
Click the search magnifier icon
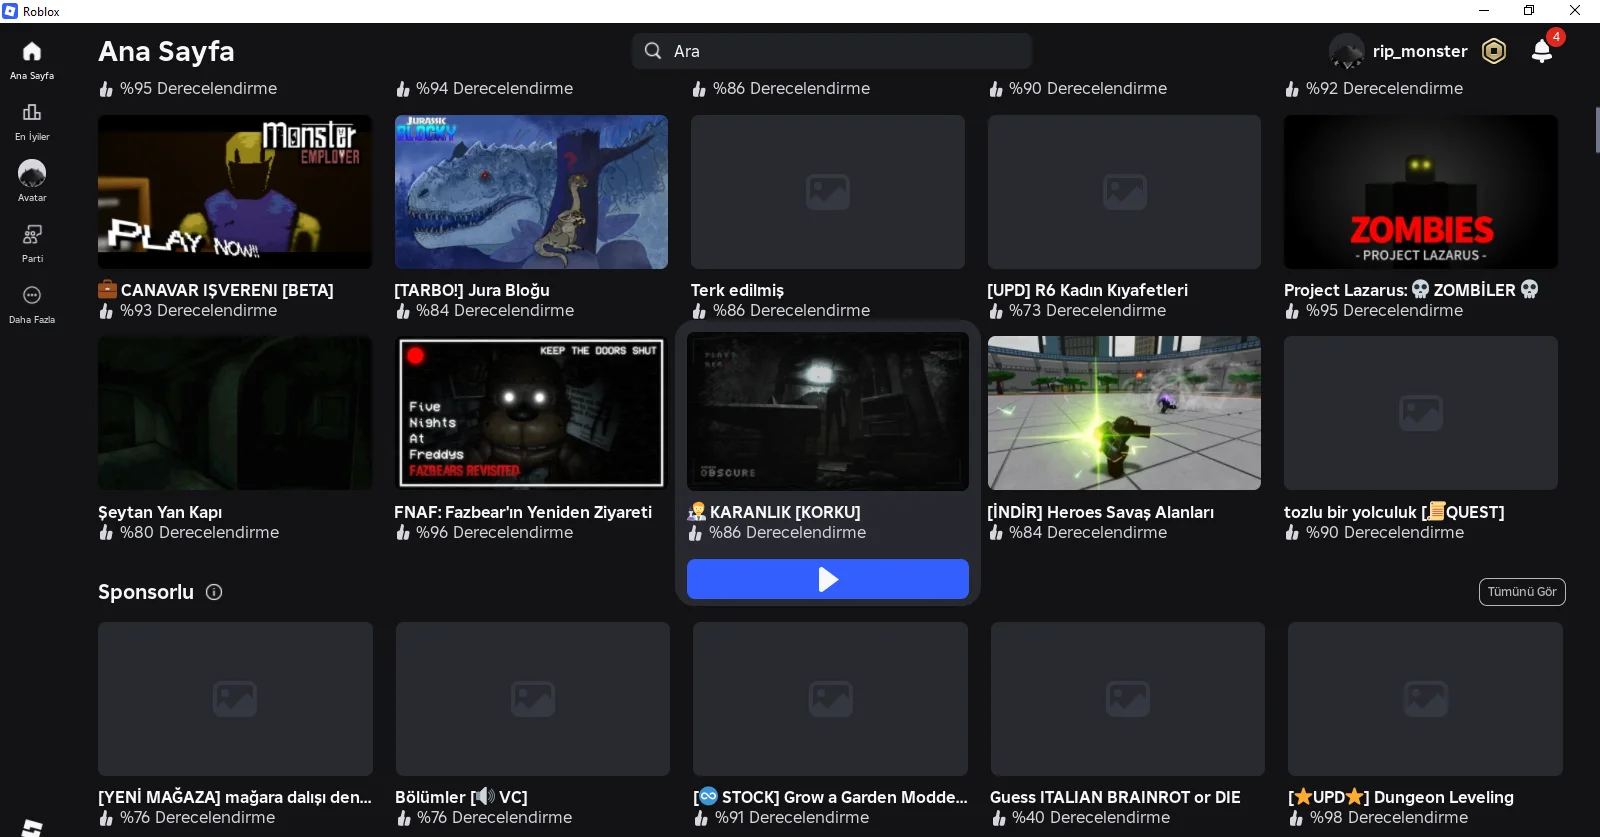click(x=653, y=51)
